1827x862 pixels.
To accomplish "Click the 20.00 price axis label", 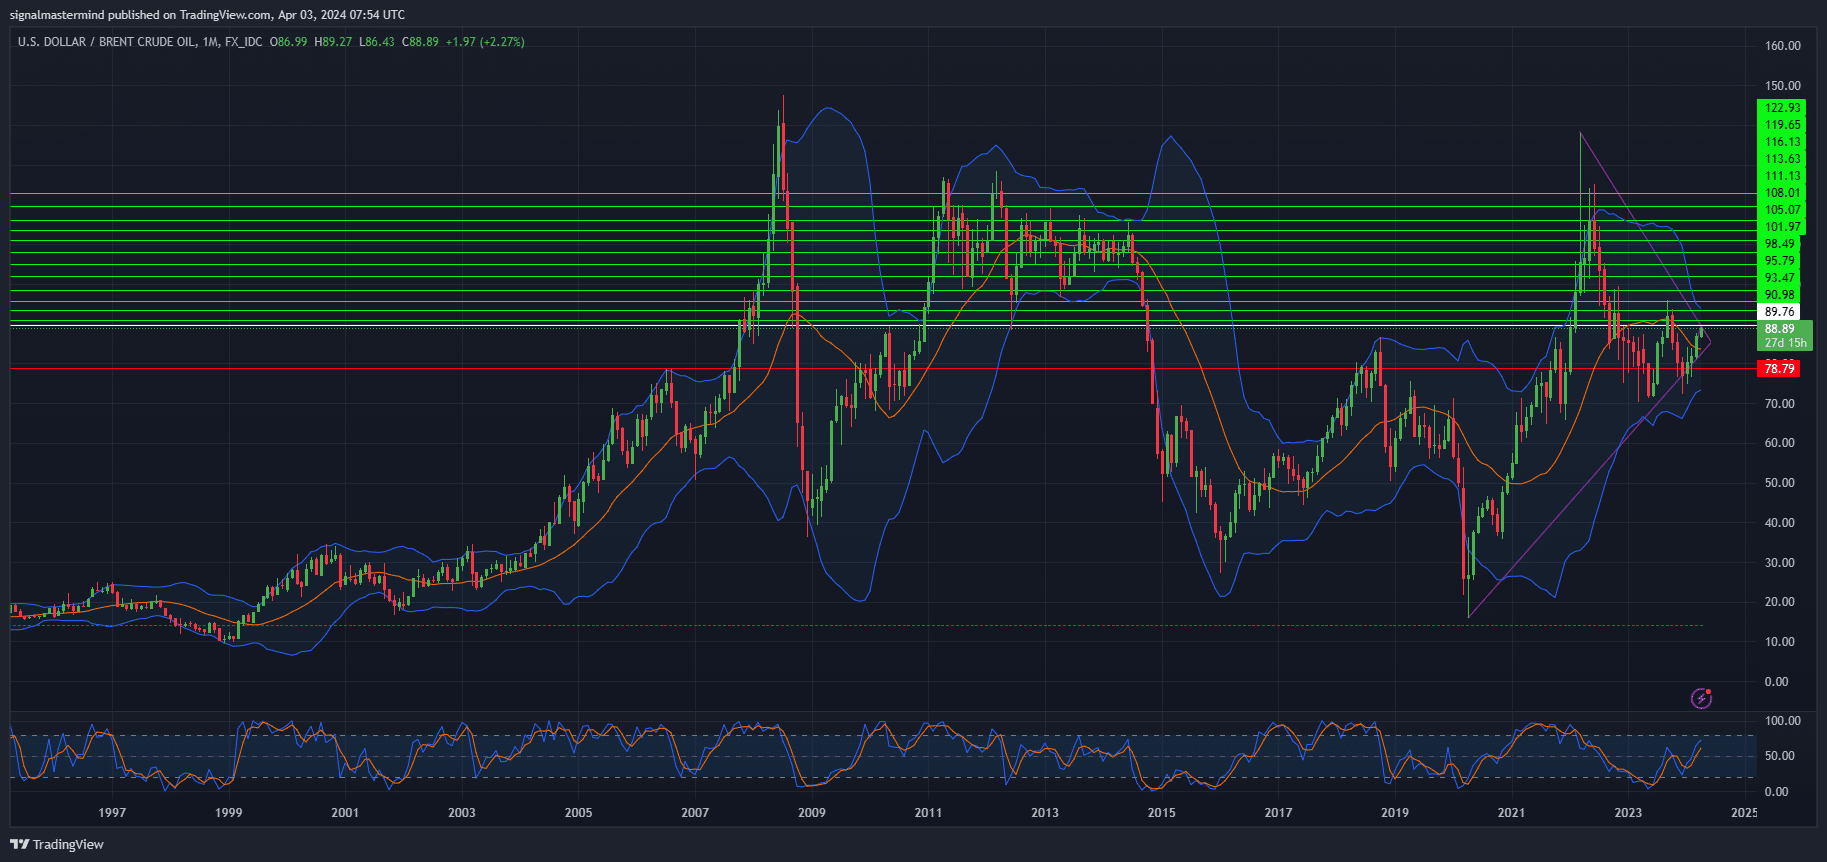I will (x=1779, y=602).
